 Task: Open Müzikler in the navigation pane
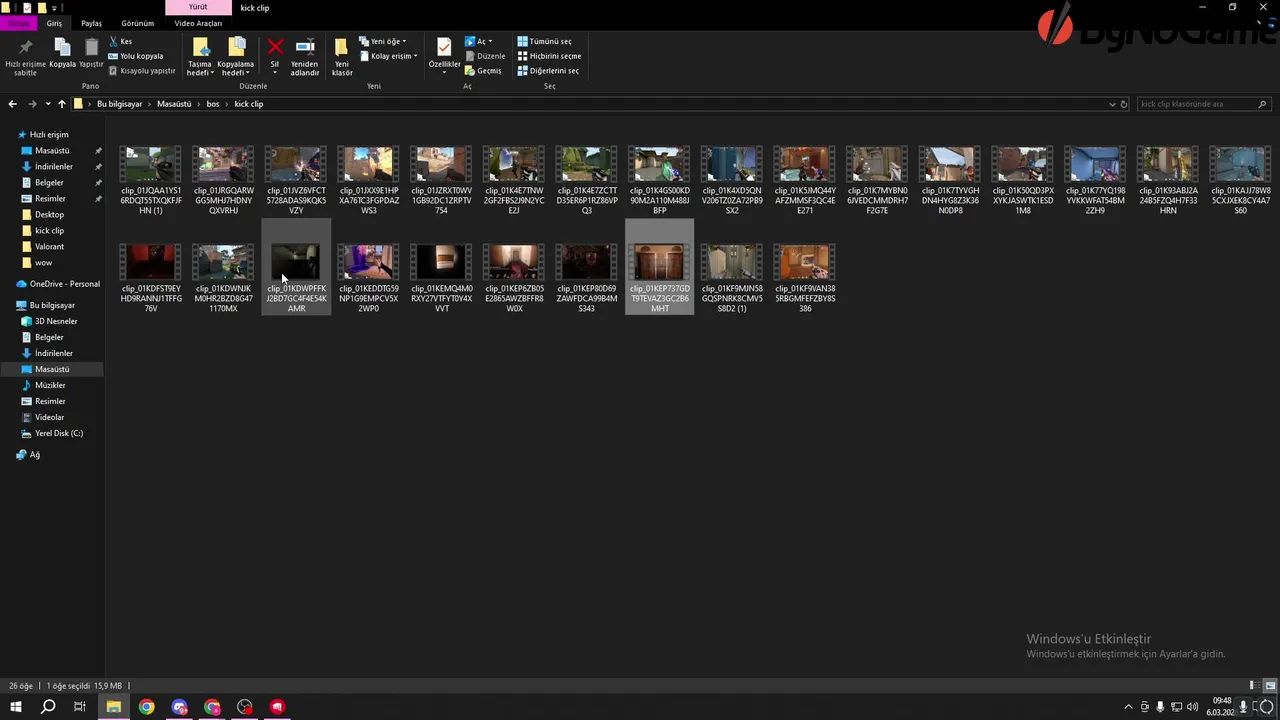pos(50,385)
